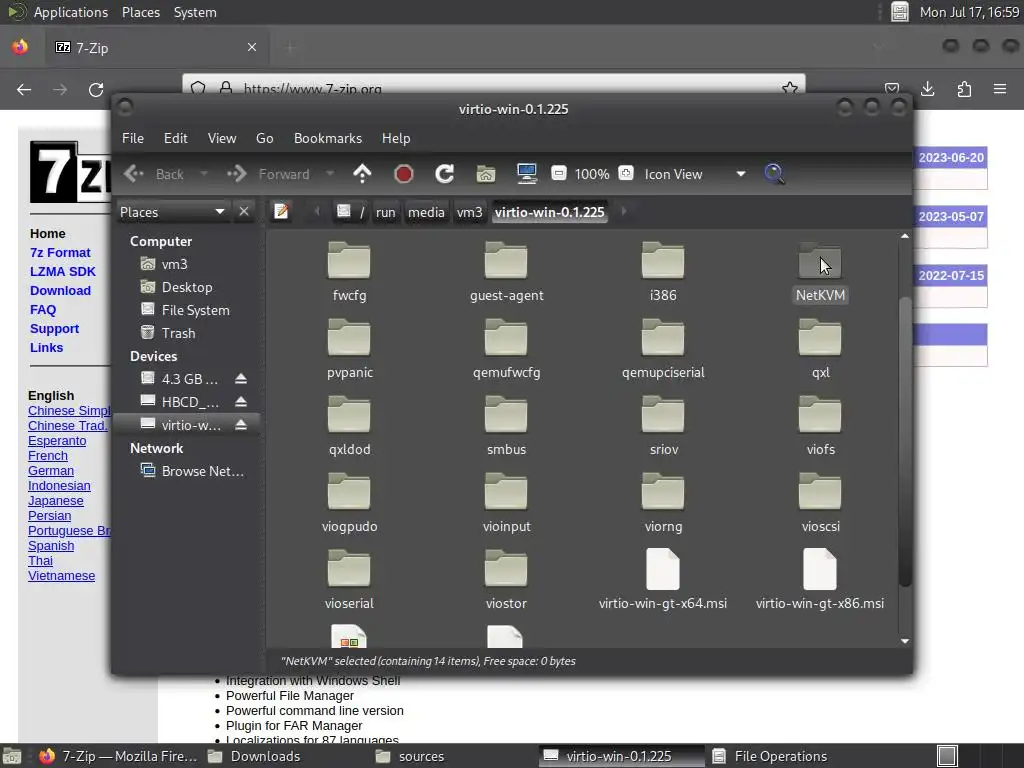This screenshot has height=768, width=1024.
Task: Open the System panel menu
Action: (195, 12)
